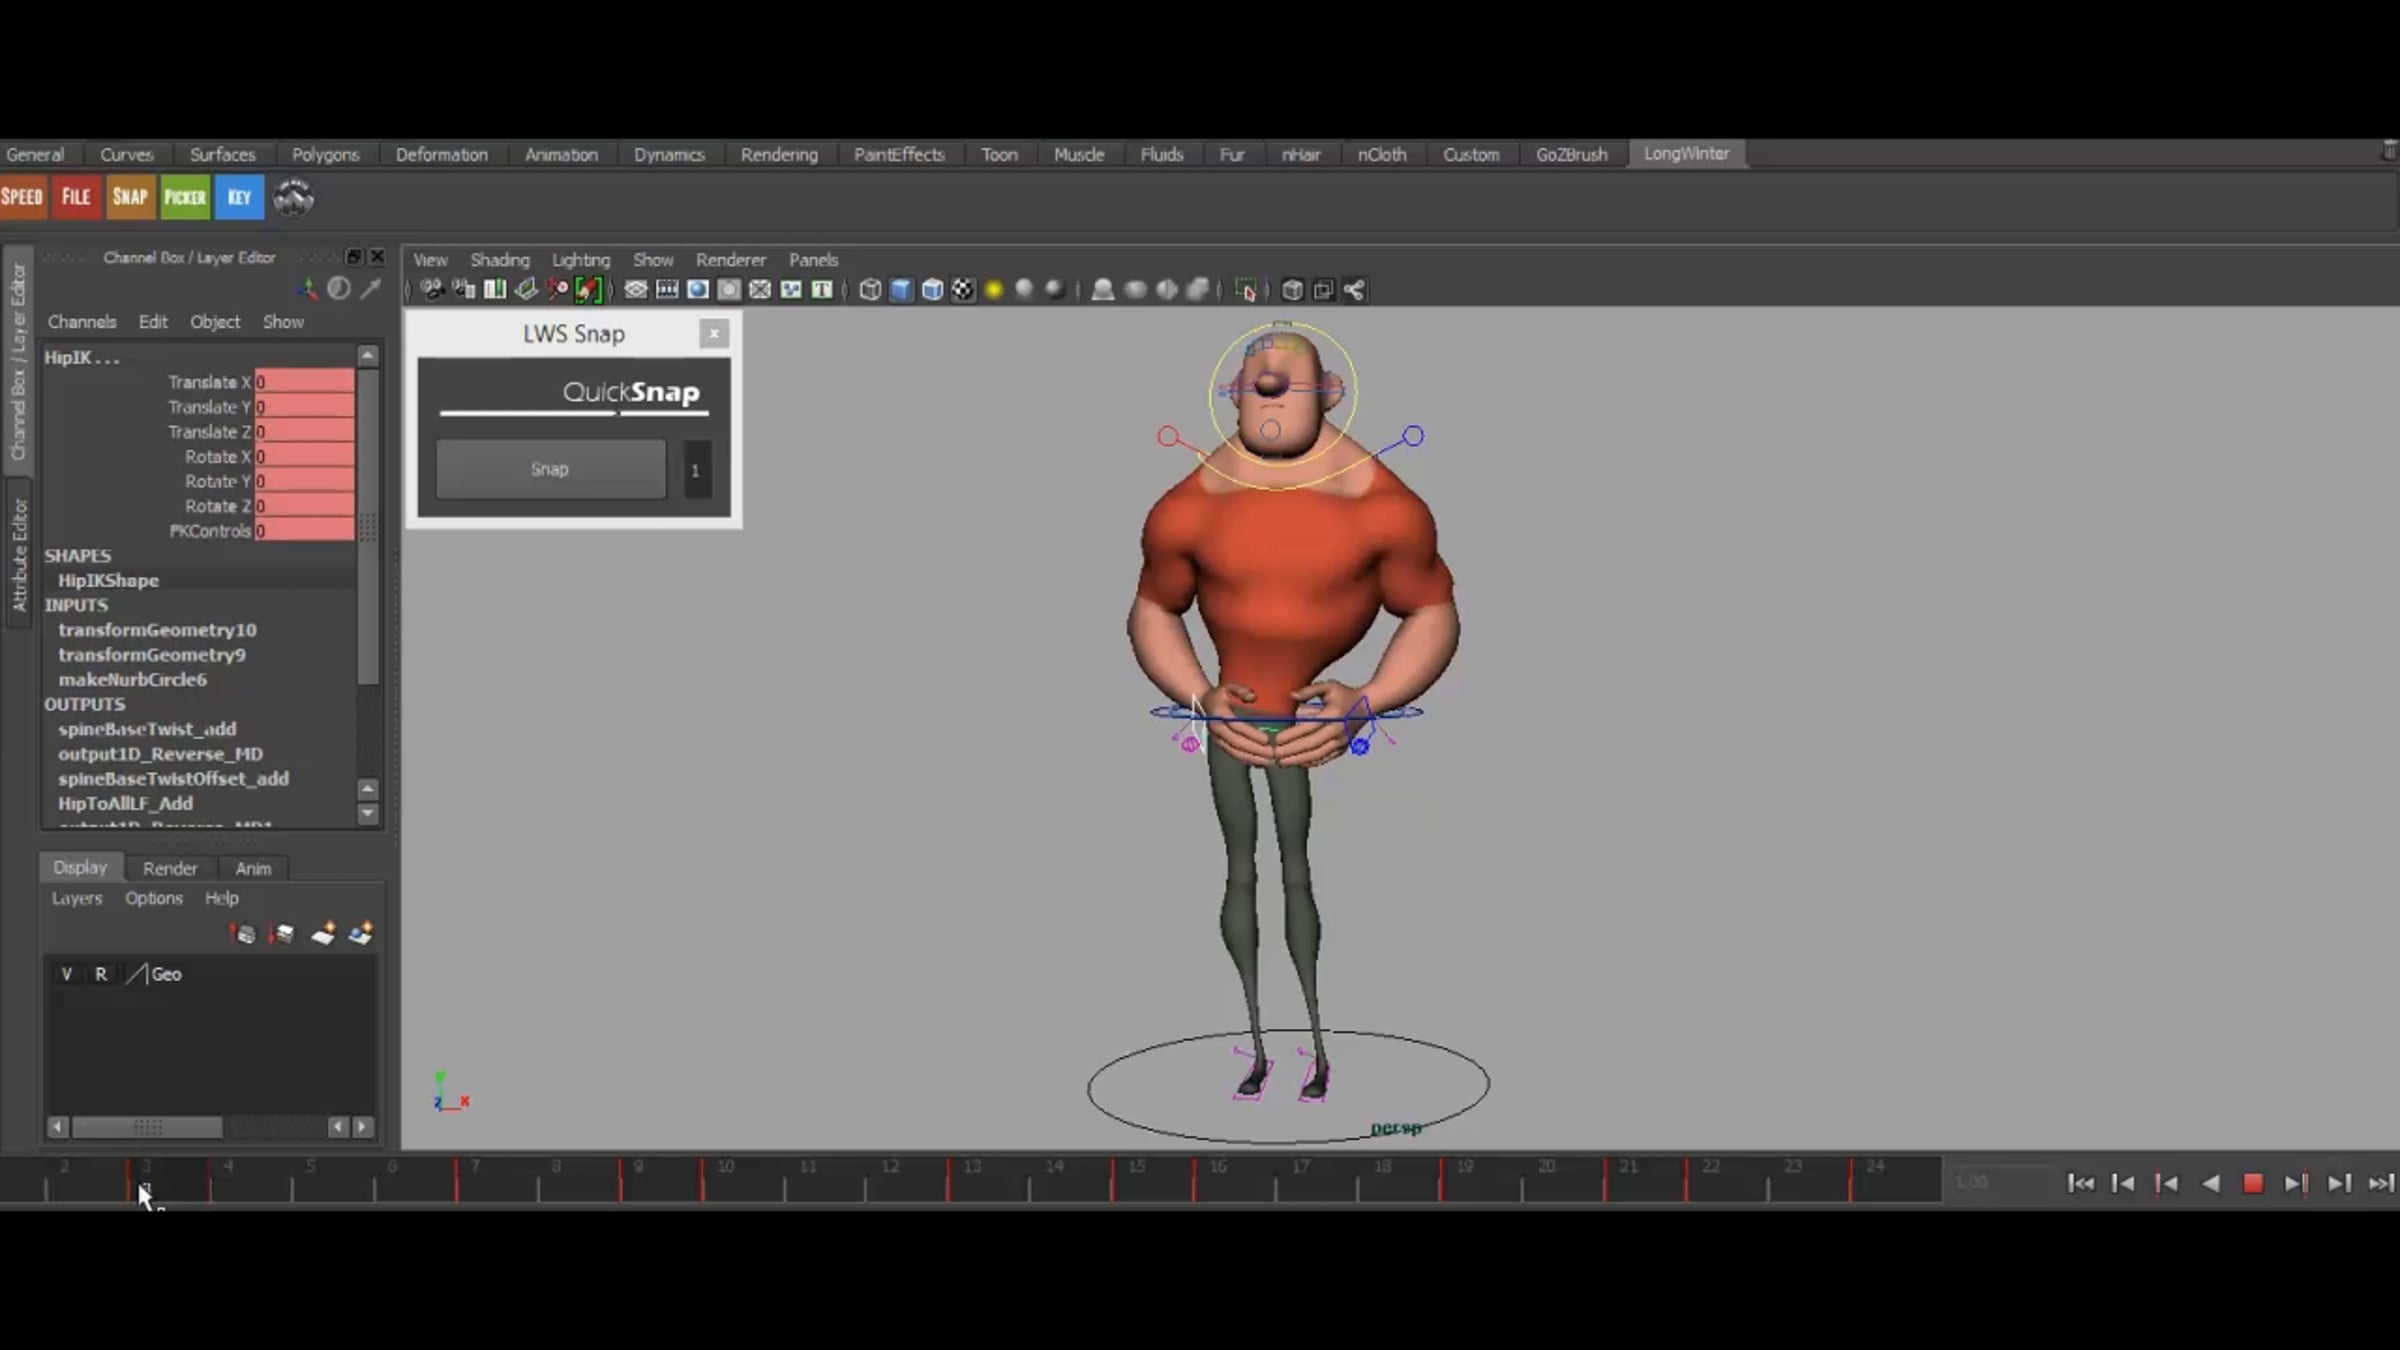Screen dimensions: 2400x1350
Task: Enable wireframe display cube icon
Action: click(870, 290)
